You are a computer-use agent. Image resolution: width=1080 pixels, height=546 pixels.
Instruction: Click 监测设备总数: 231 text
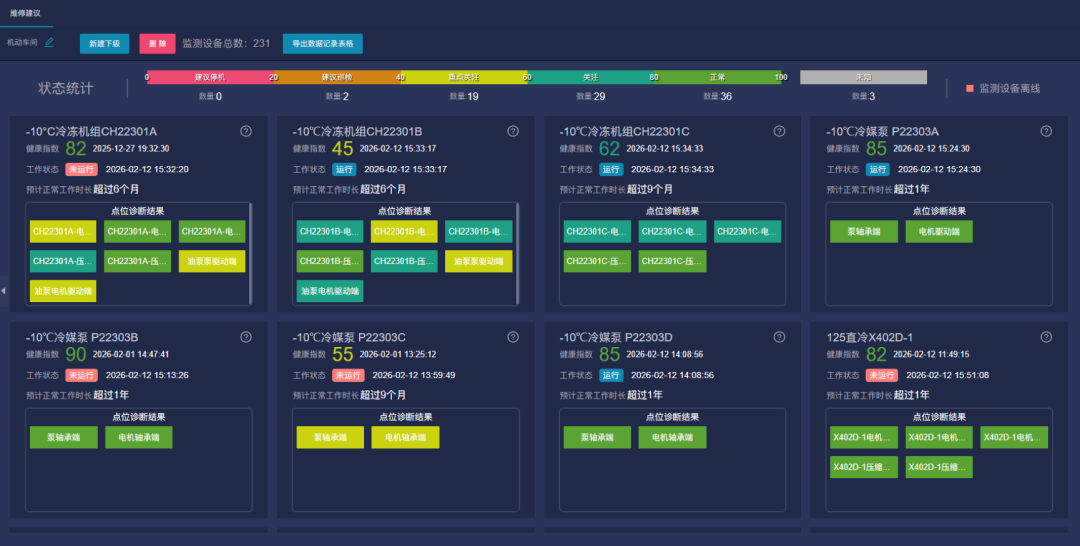click(226, 43)
